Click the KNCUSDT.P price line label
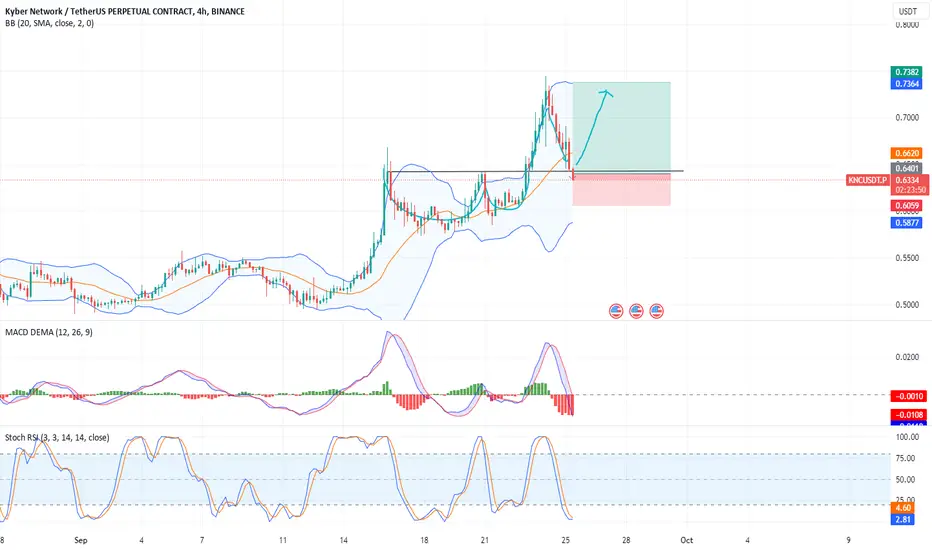The width and height of the screenshot is (932, 550). (867, 180)
